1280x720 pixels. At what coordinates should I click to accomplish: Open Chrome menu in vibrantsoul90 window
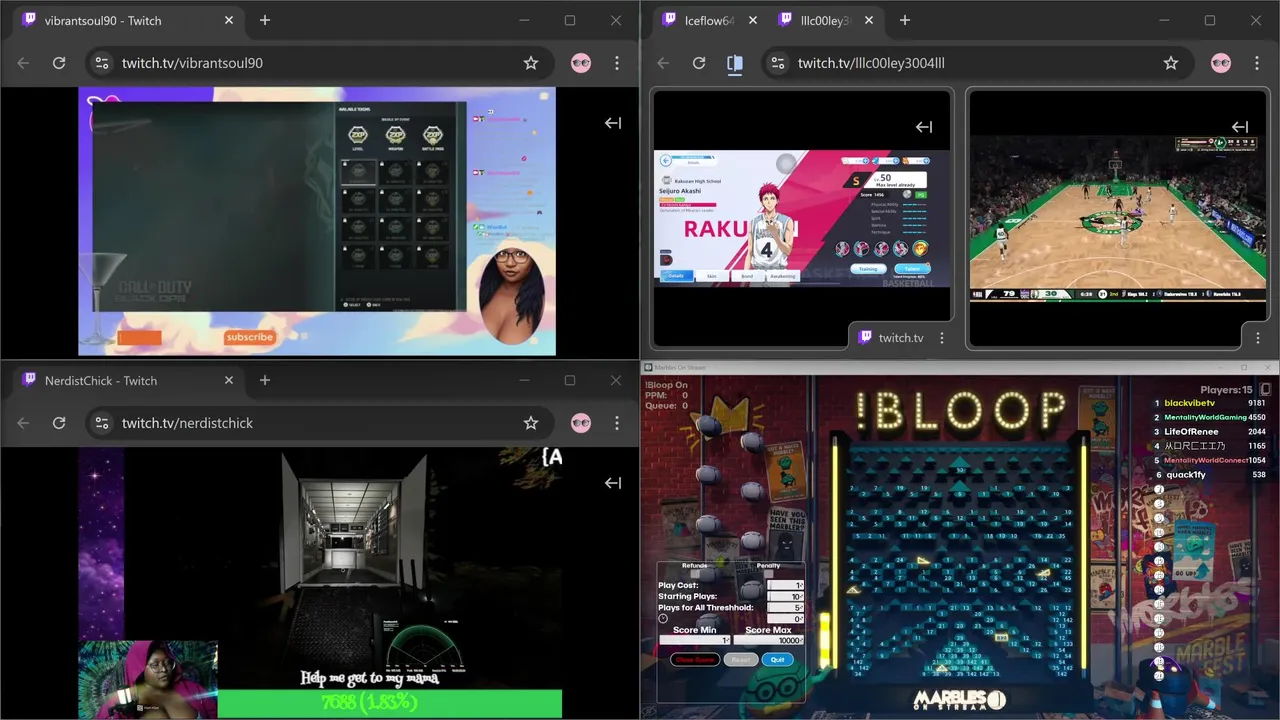(617, 63)
